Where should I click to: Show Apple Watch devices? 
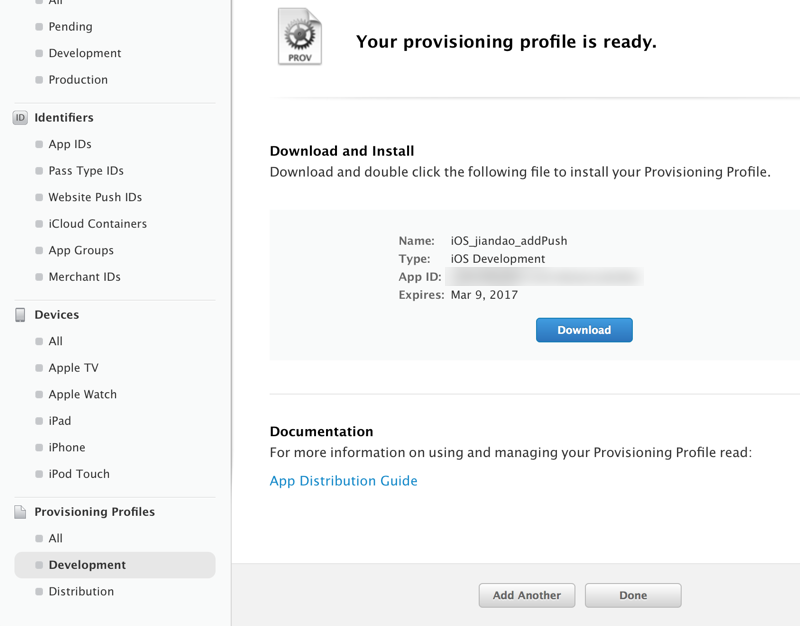[x=82, y=395]
